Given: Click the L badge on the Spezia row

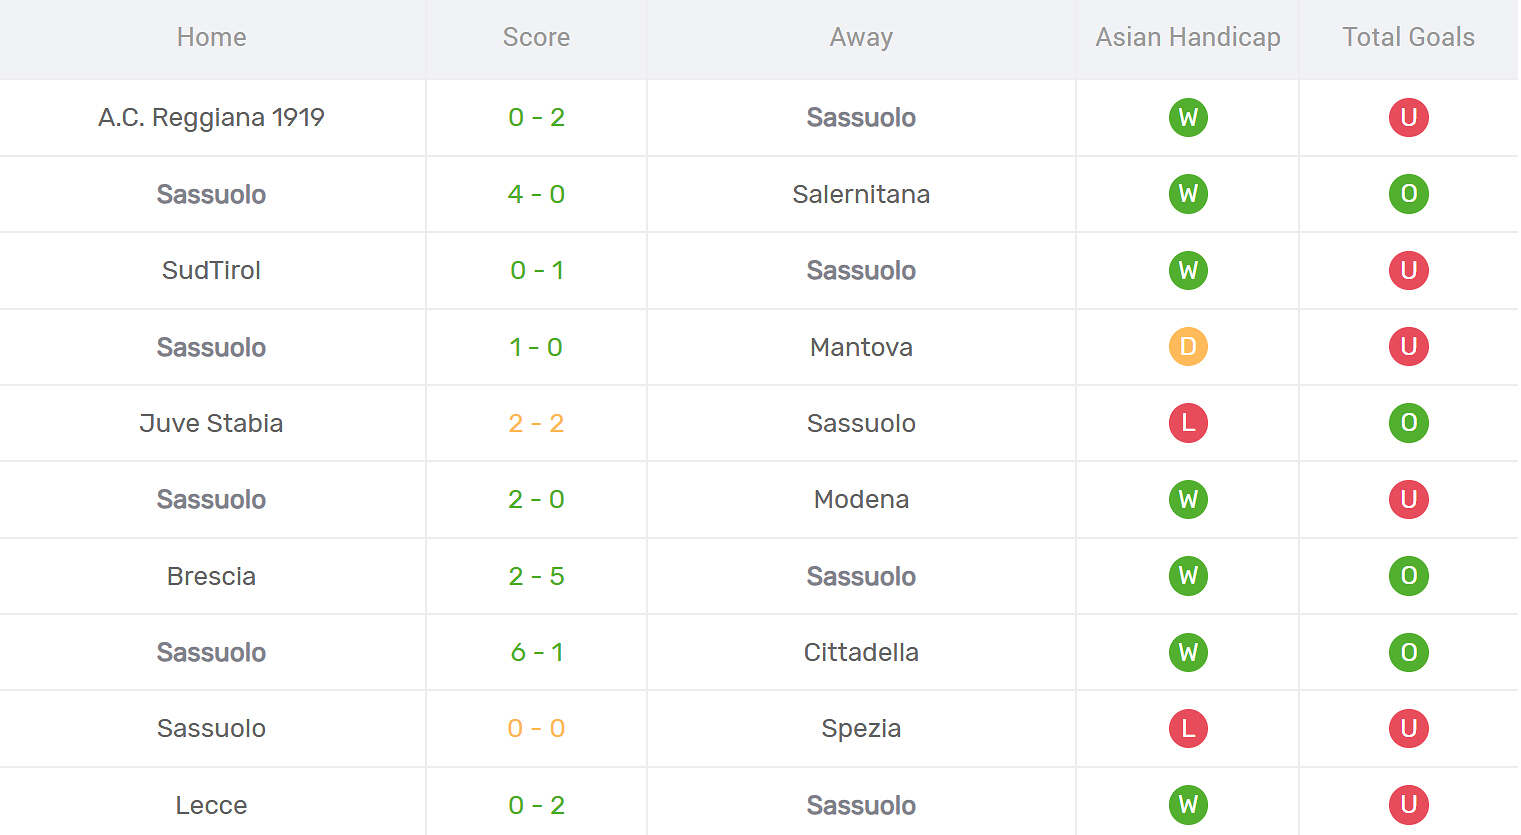Looking at the screenshot, I should click(1187, 729).
